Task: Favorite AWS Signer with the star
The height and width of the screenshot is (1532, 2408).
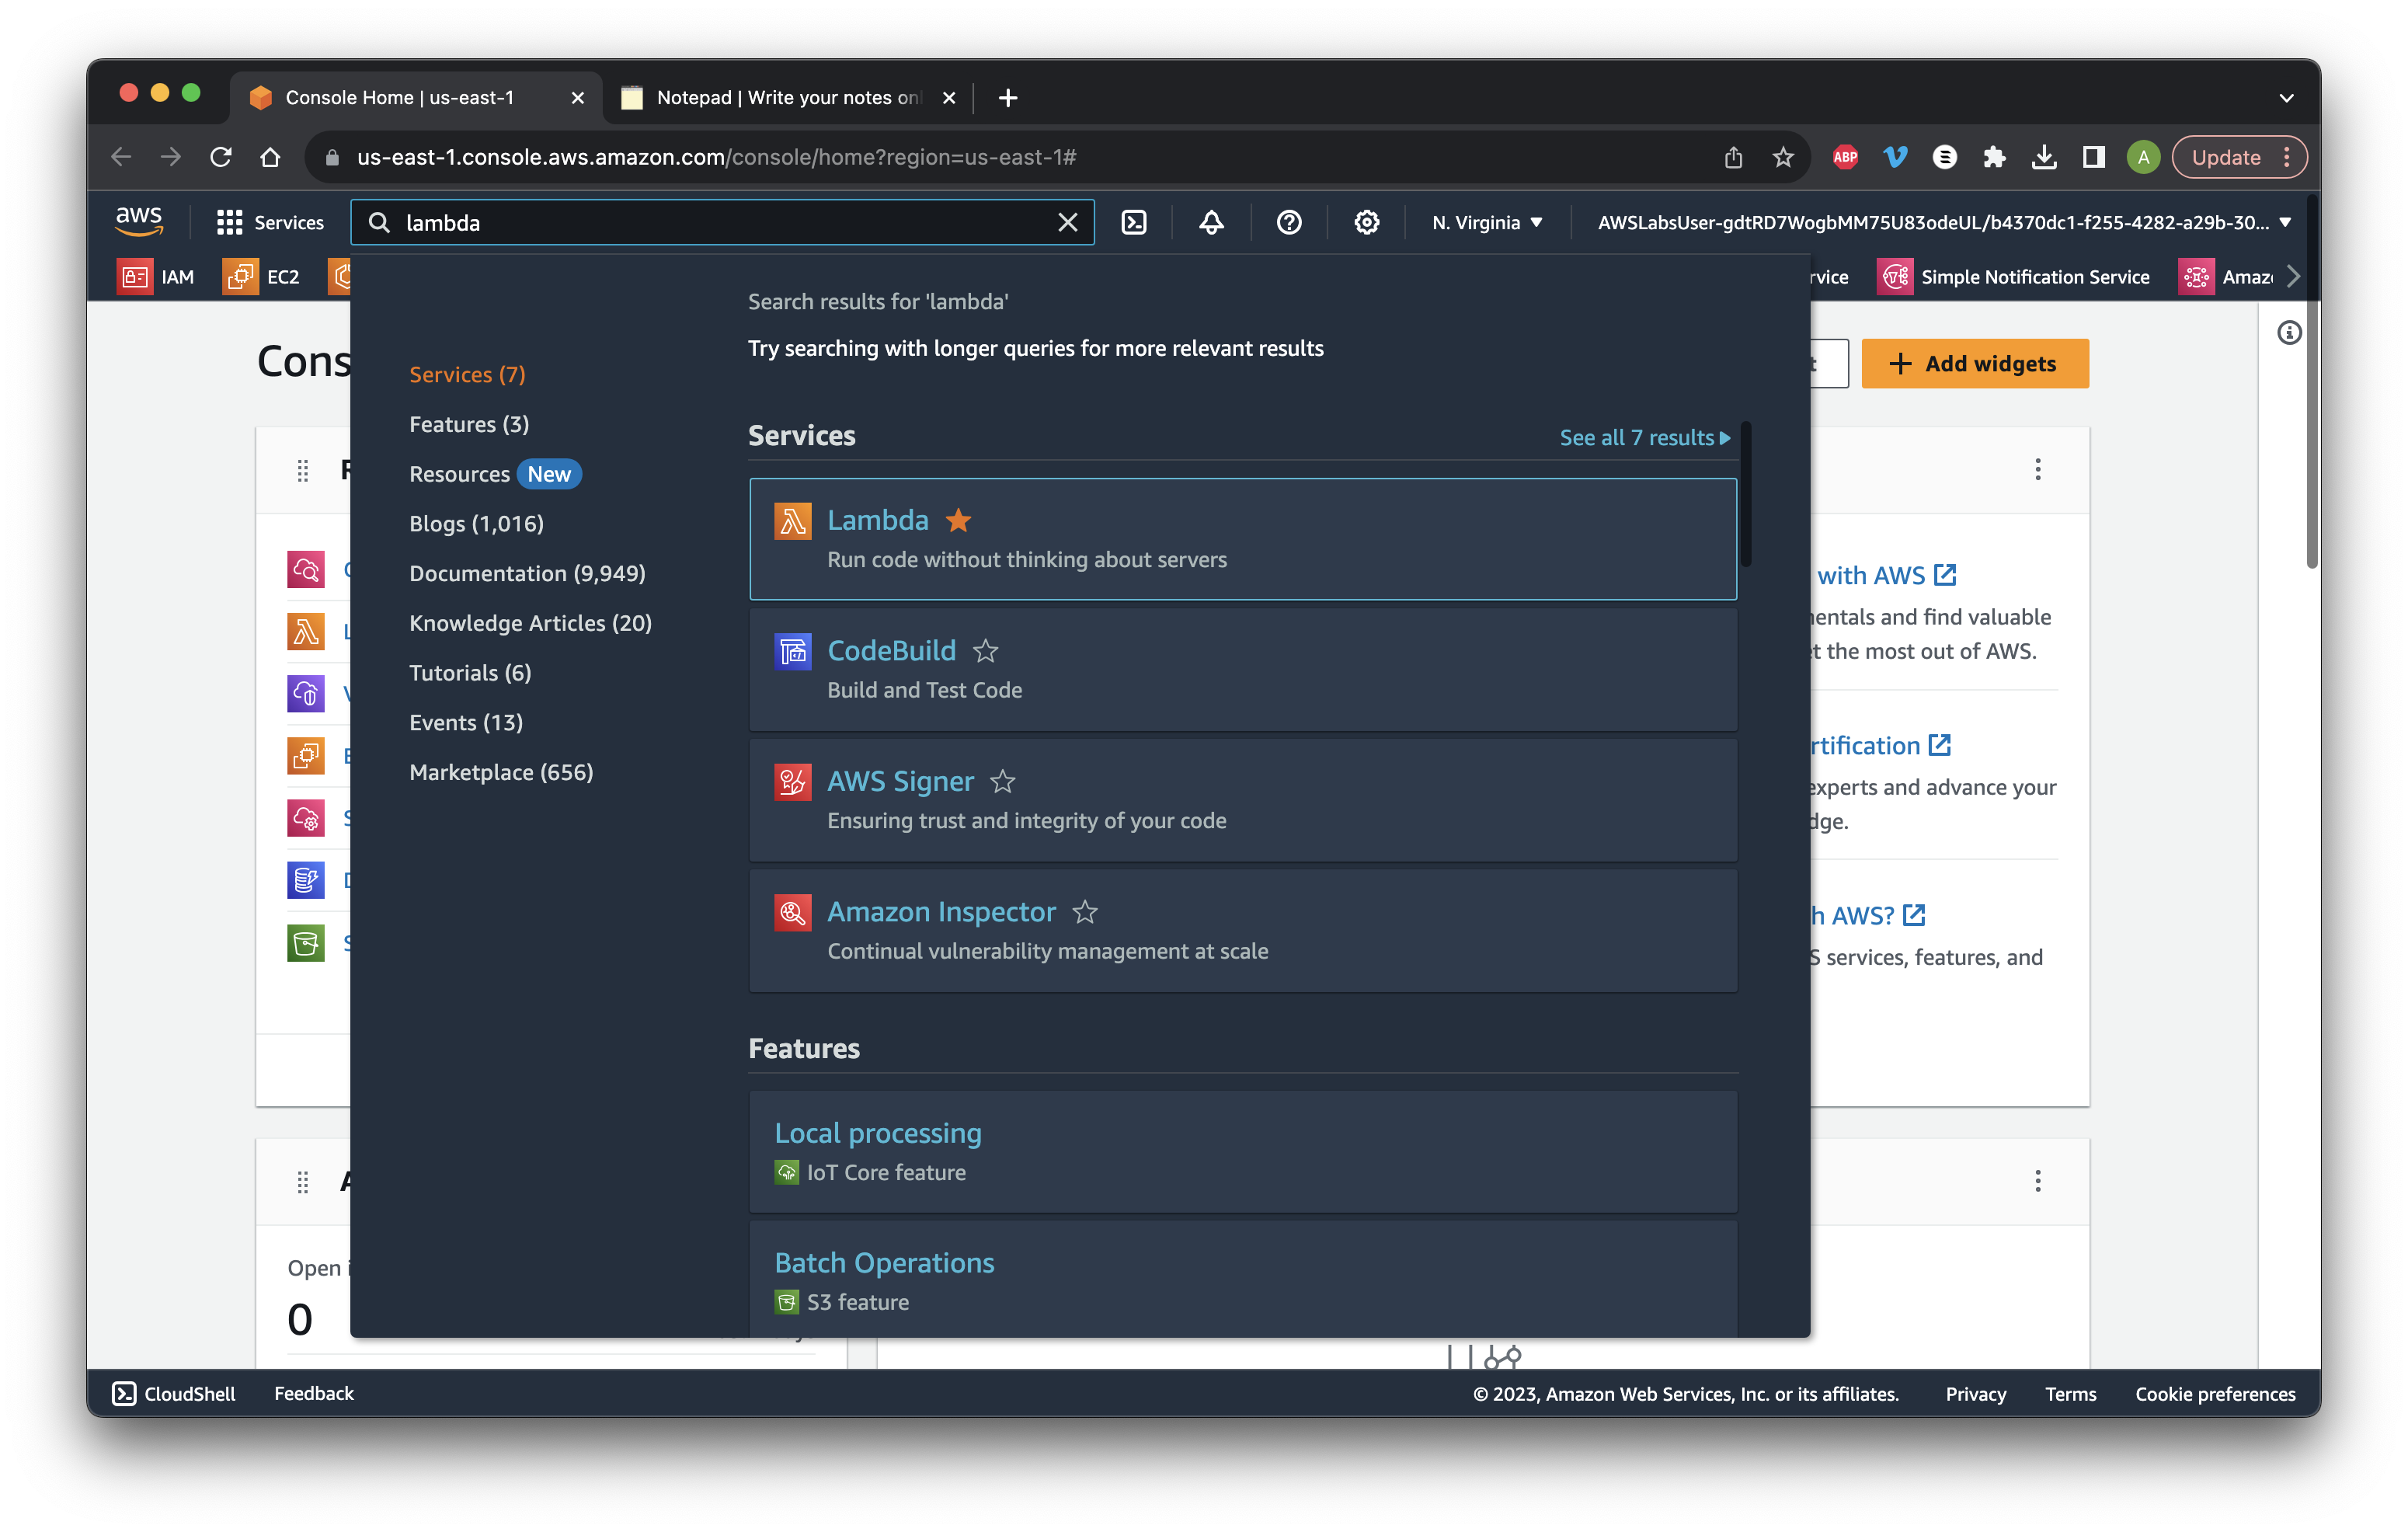Action: point(1002,782)
